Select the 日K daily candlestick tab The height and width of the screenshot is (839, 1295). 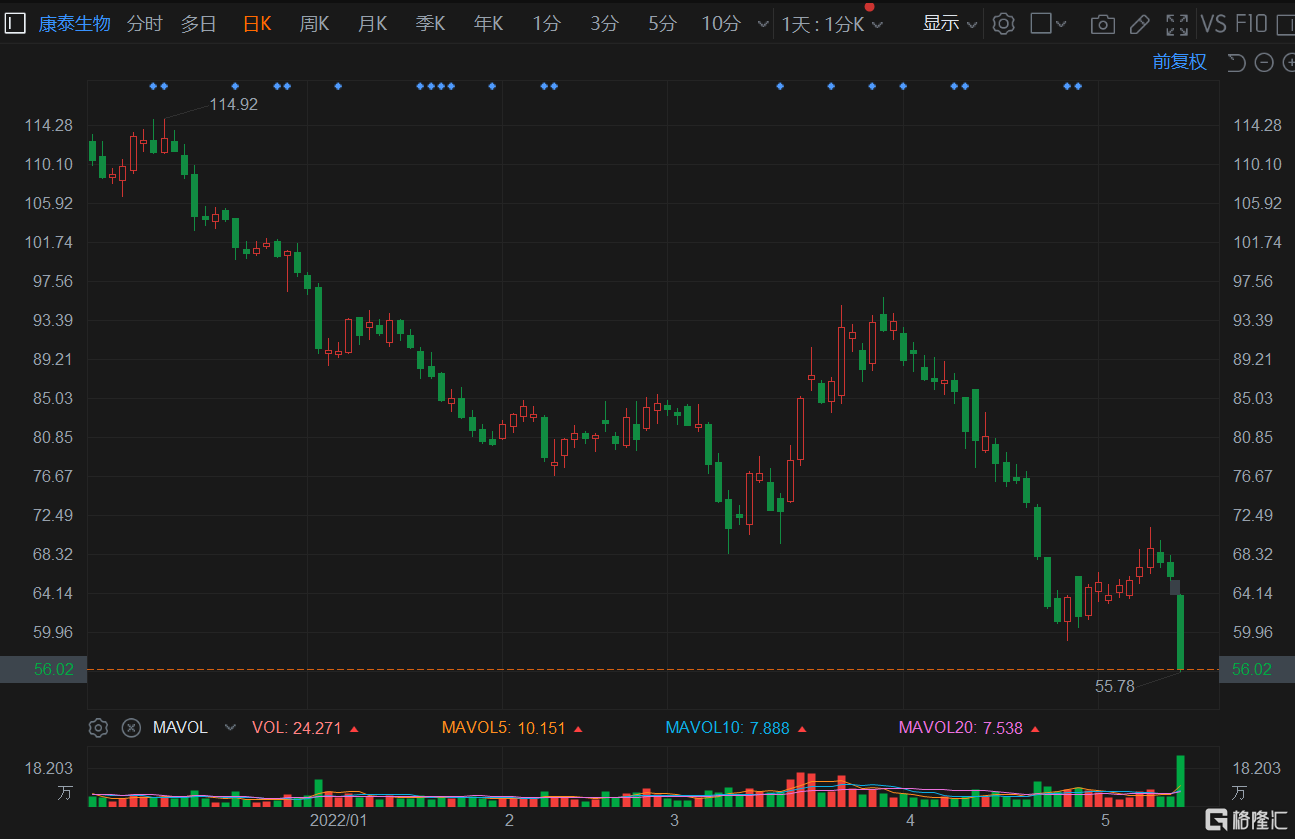coord(257,23)
